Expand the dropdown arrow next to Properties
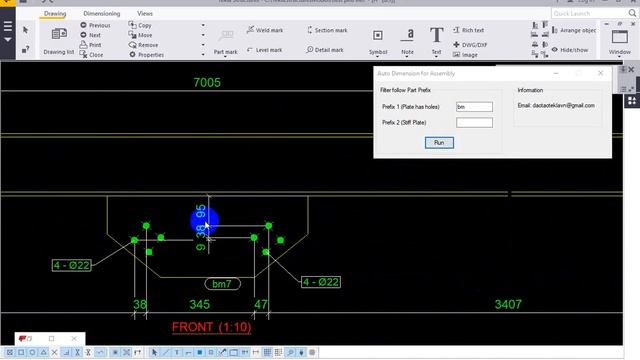The image size is (640, 360). coord(203,55)
